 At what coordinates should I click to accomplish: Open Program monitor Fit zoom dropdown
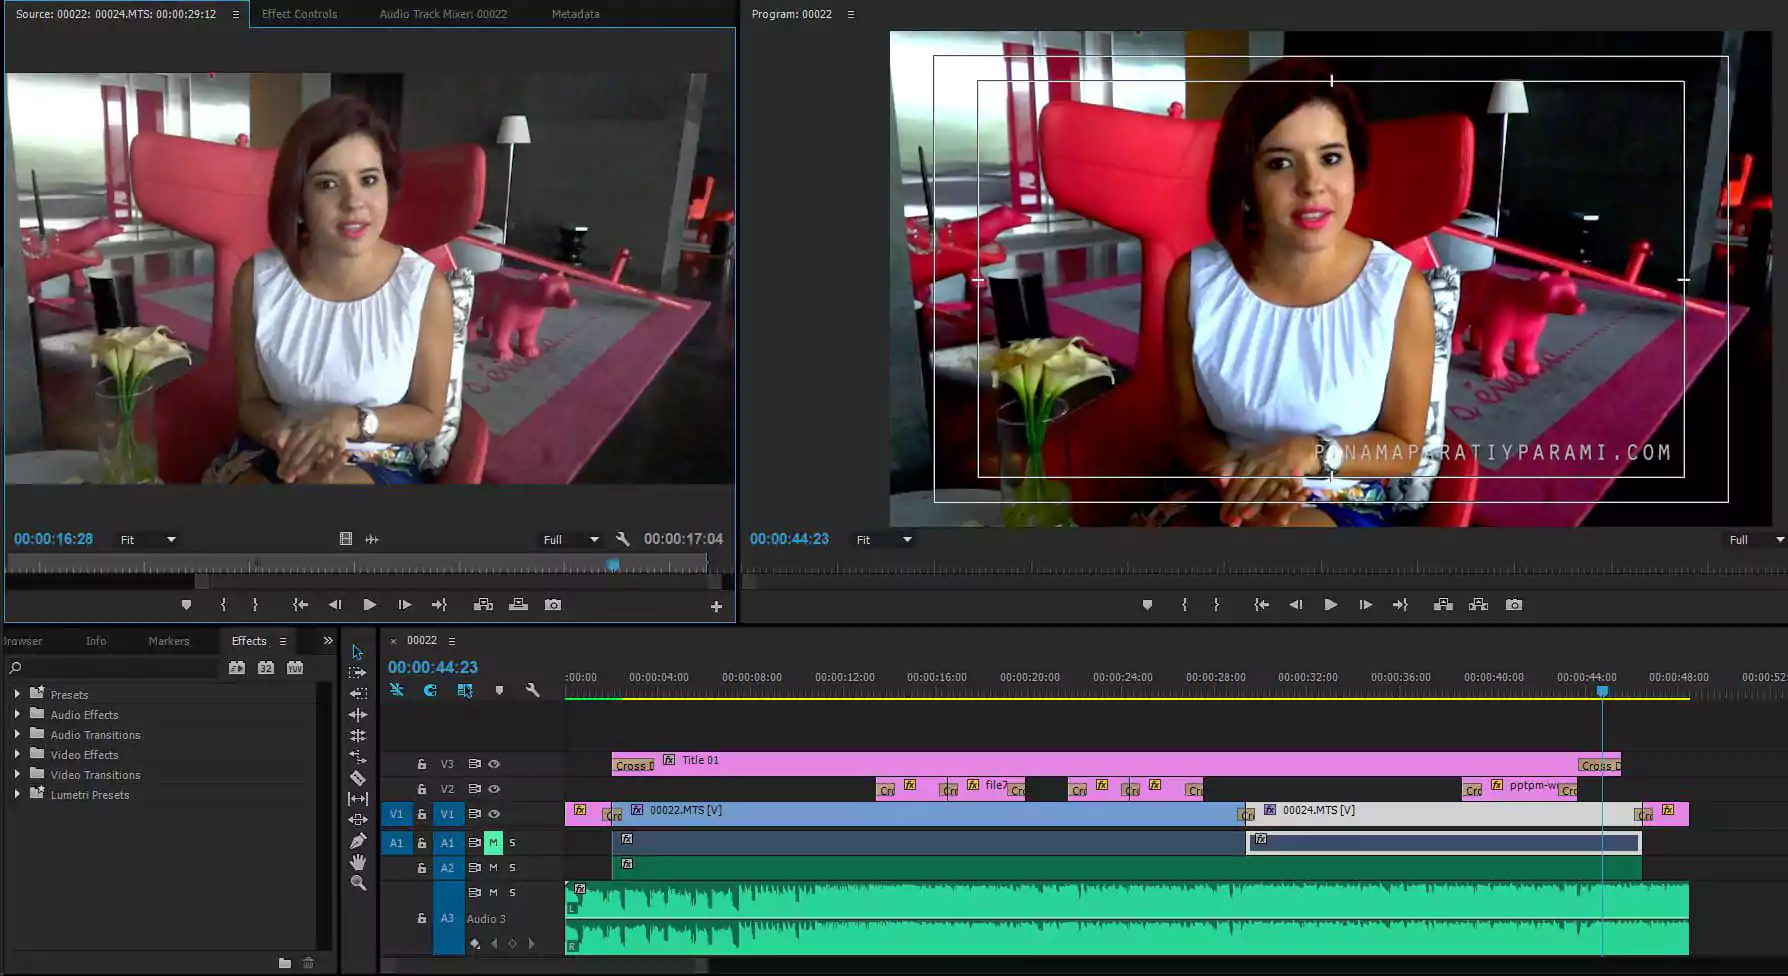point(884,540)
